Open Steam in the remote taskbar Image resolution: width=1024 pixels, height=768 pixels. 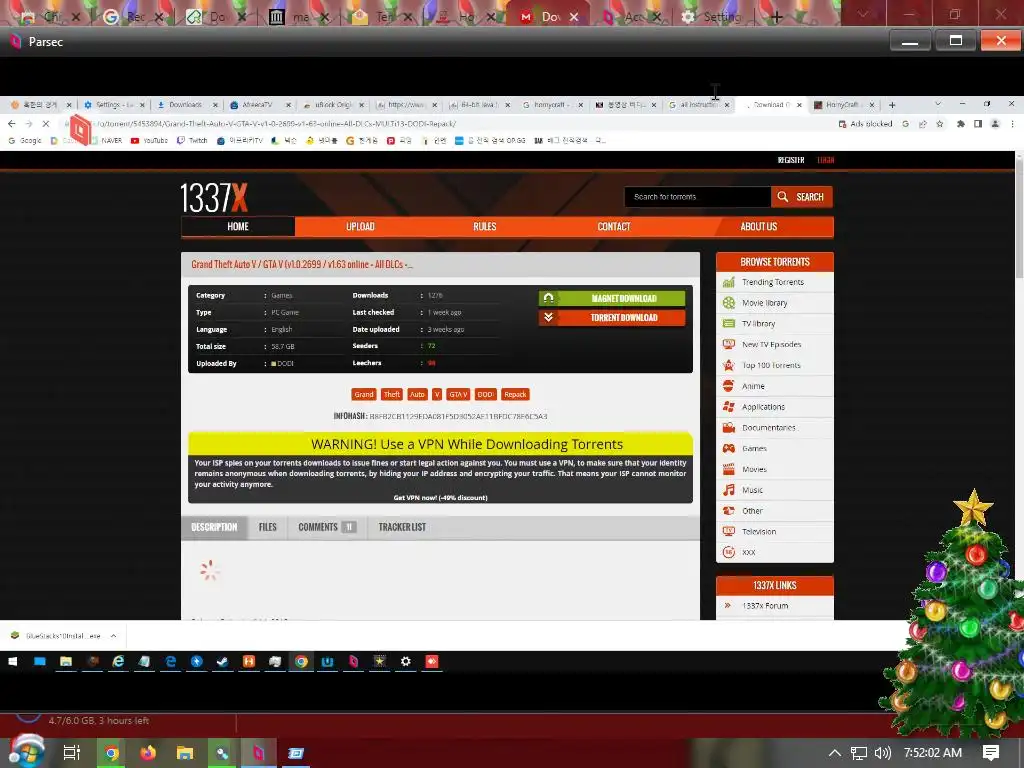[223, 662]
